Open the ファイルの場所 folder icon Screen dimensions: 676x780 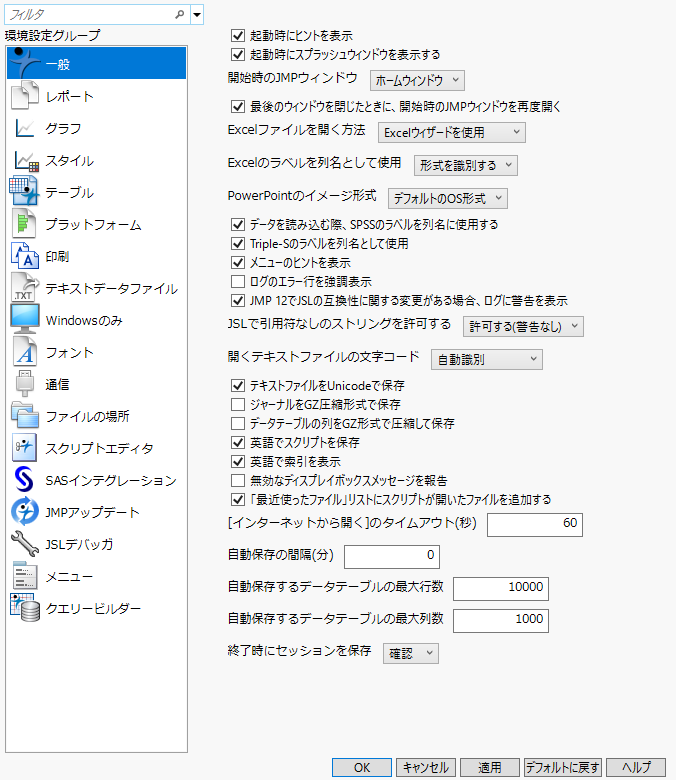[25, 415]
